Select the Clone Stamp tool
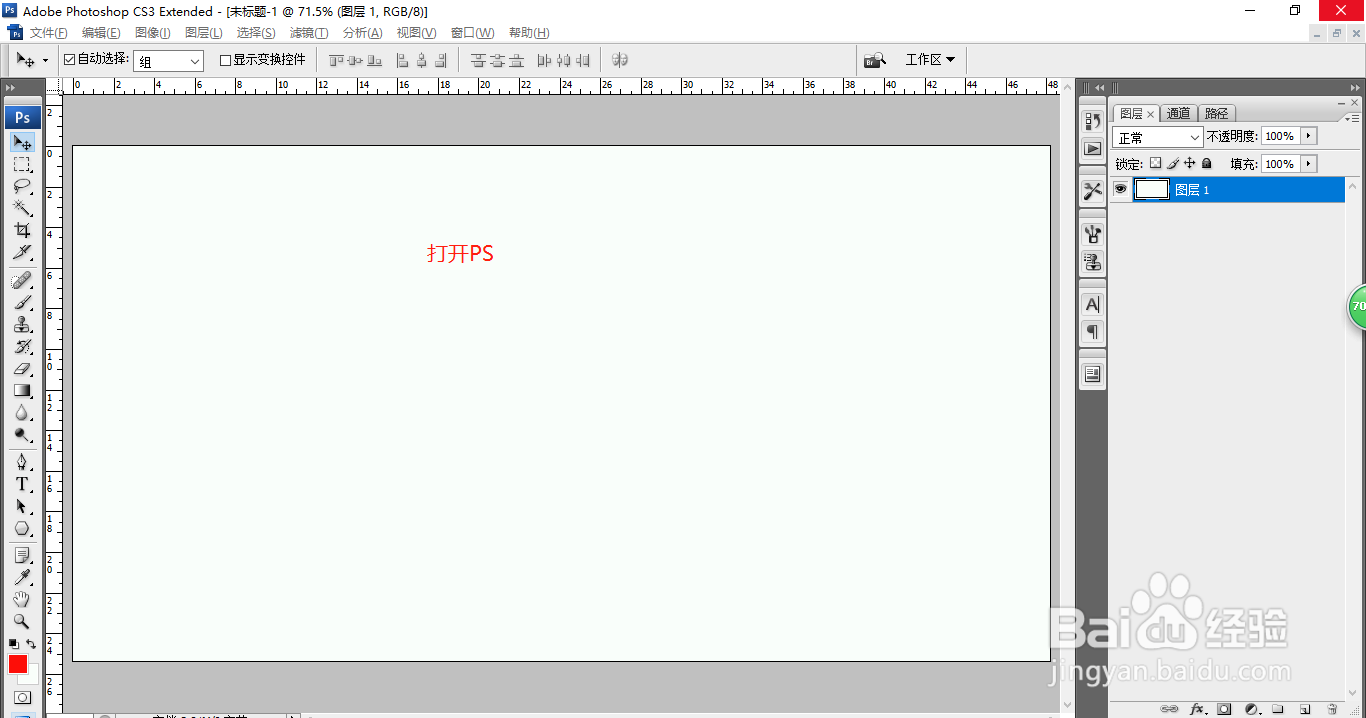Screen dimensions: 1366x718 pyautogui.click(x=22, y=324)
